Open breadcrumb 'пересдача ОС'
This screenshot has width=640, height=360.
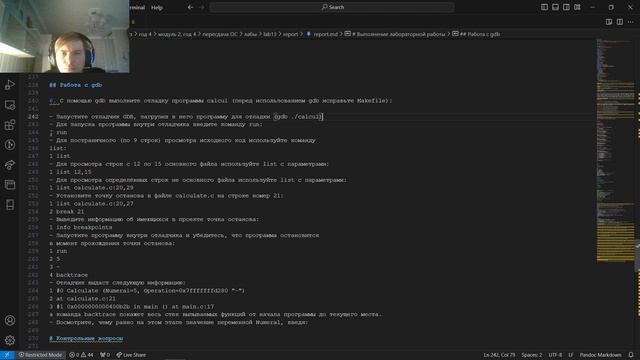coord(220,34)
